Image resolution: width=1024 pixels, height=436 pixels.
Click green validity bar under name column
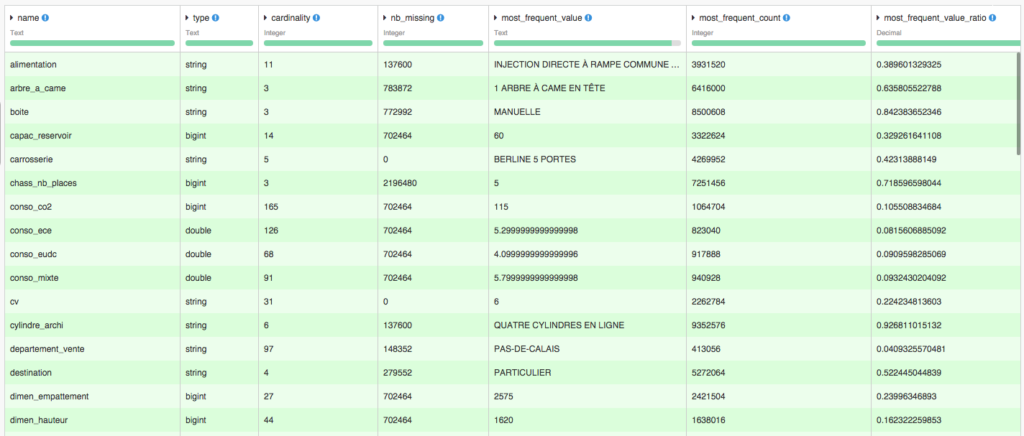coord(90,43)
